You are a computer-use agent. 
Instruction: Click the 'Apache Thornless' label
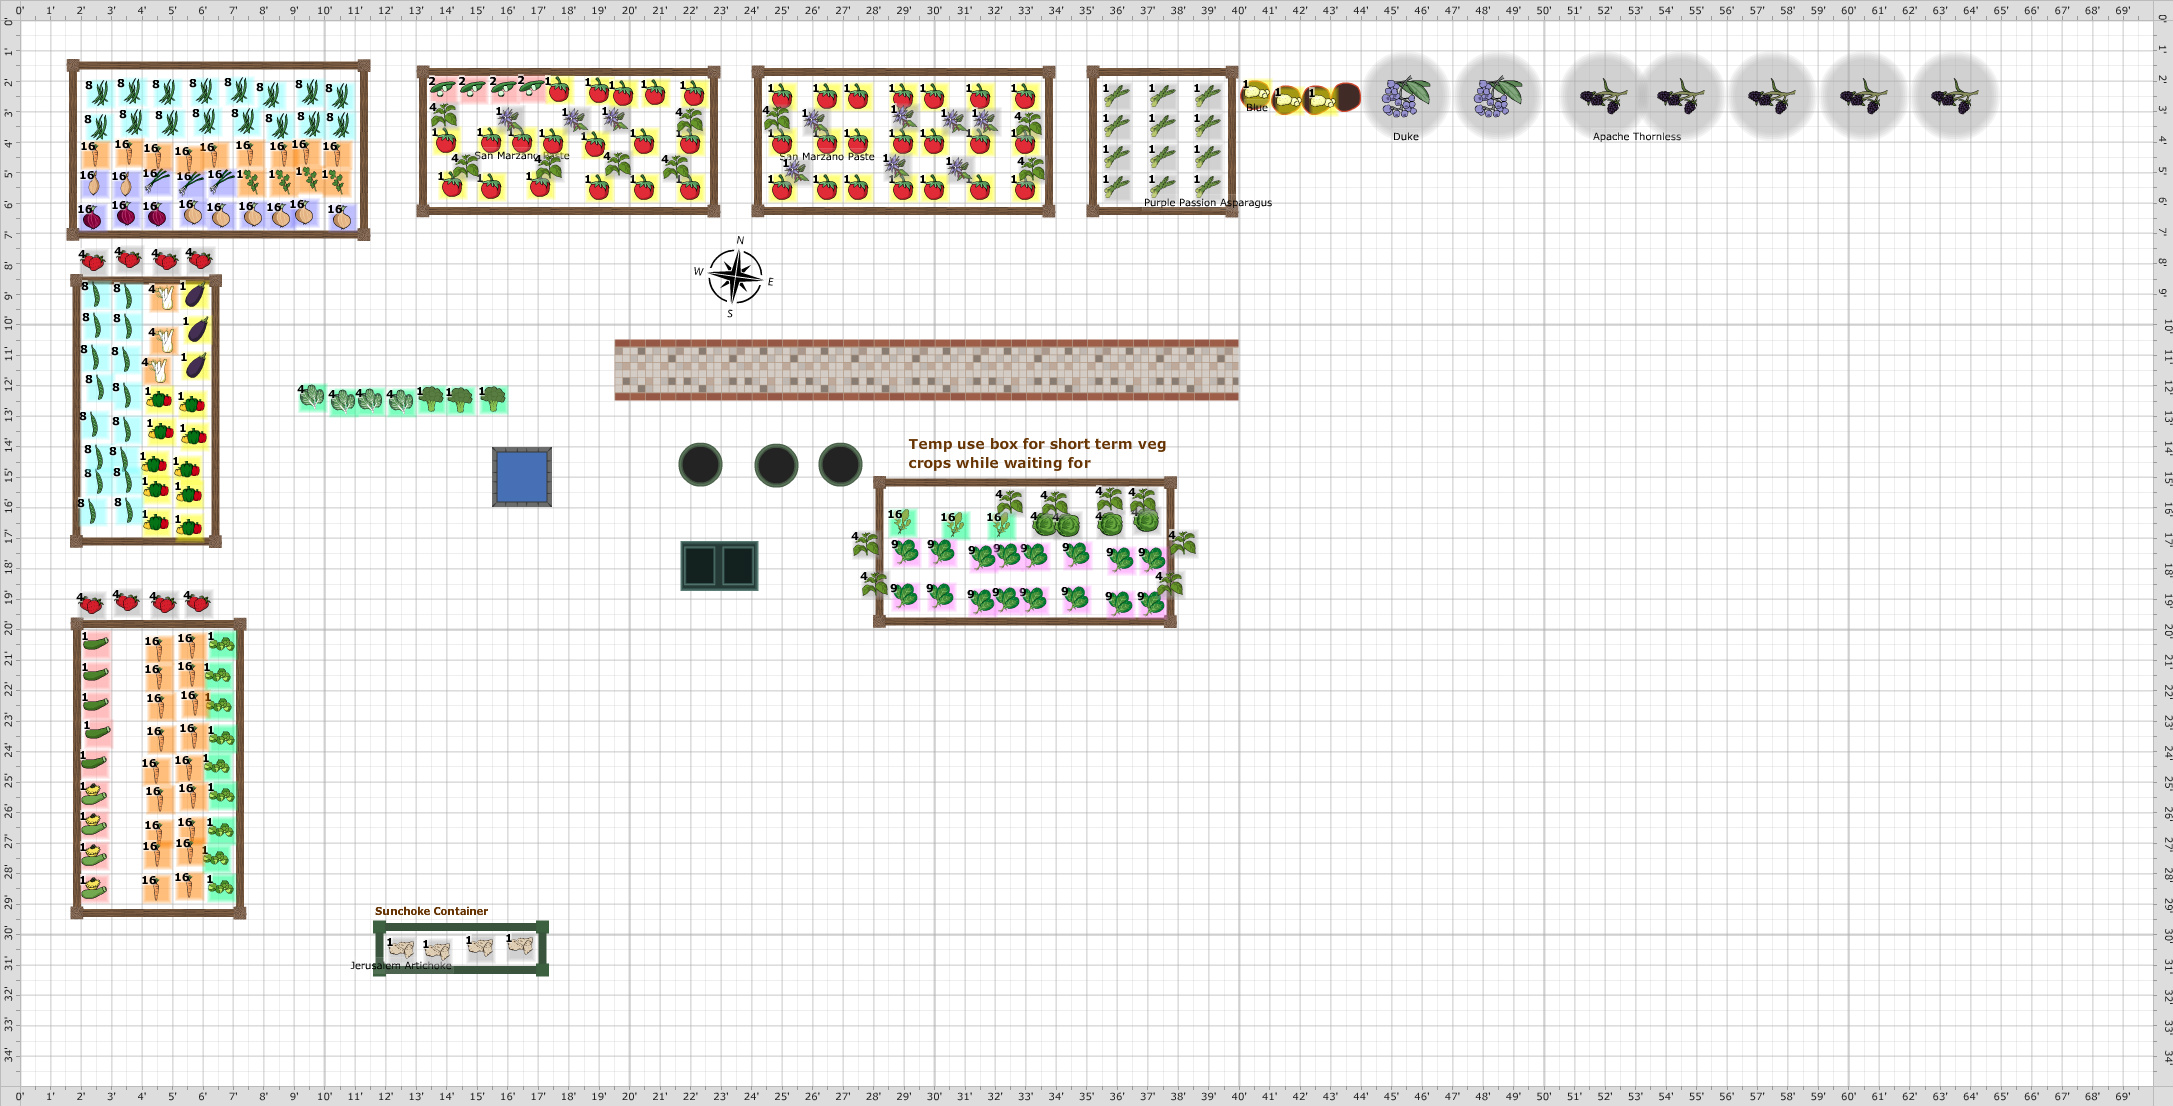pos(1636,137)
